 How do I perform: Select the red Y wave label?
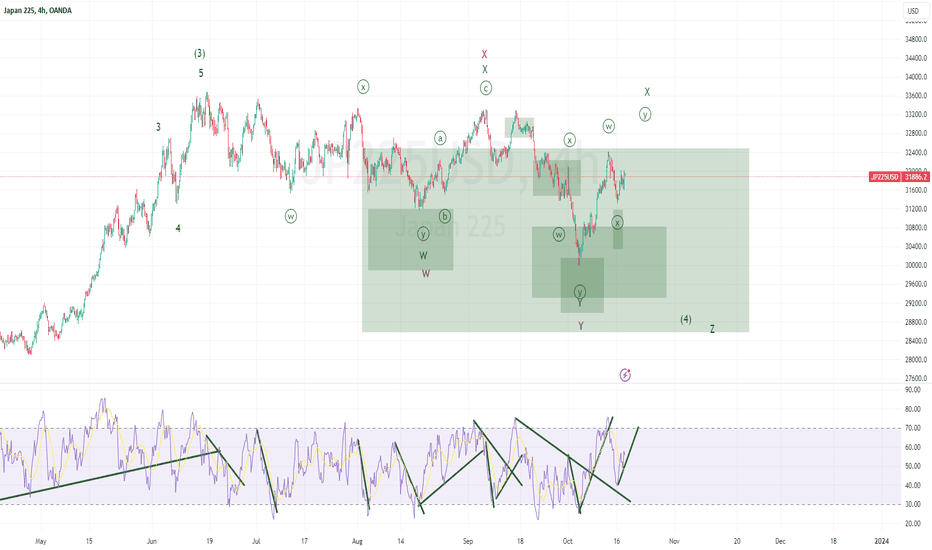coord(581,326)
